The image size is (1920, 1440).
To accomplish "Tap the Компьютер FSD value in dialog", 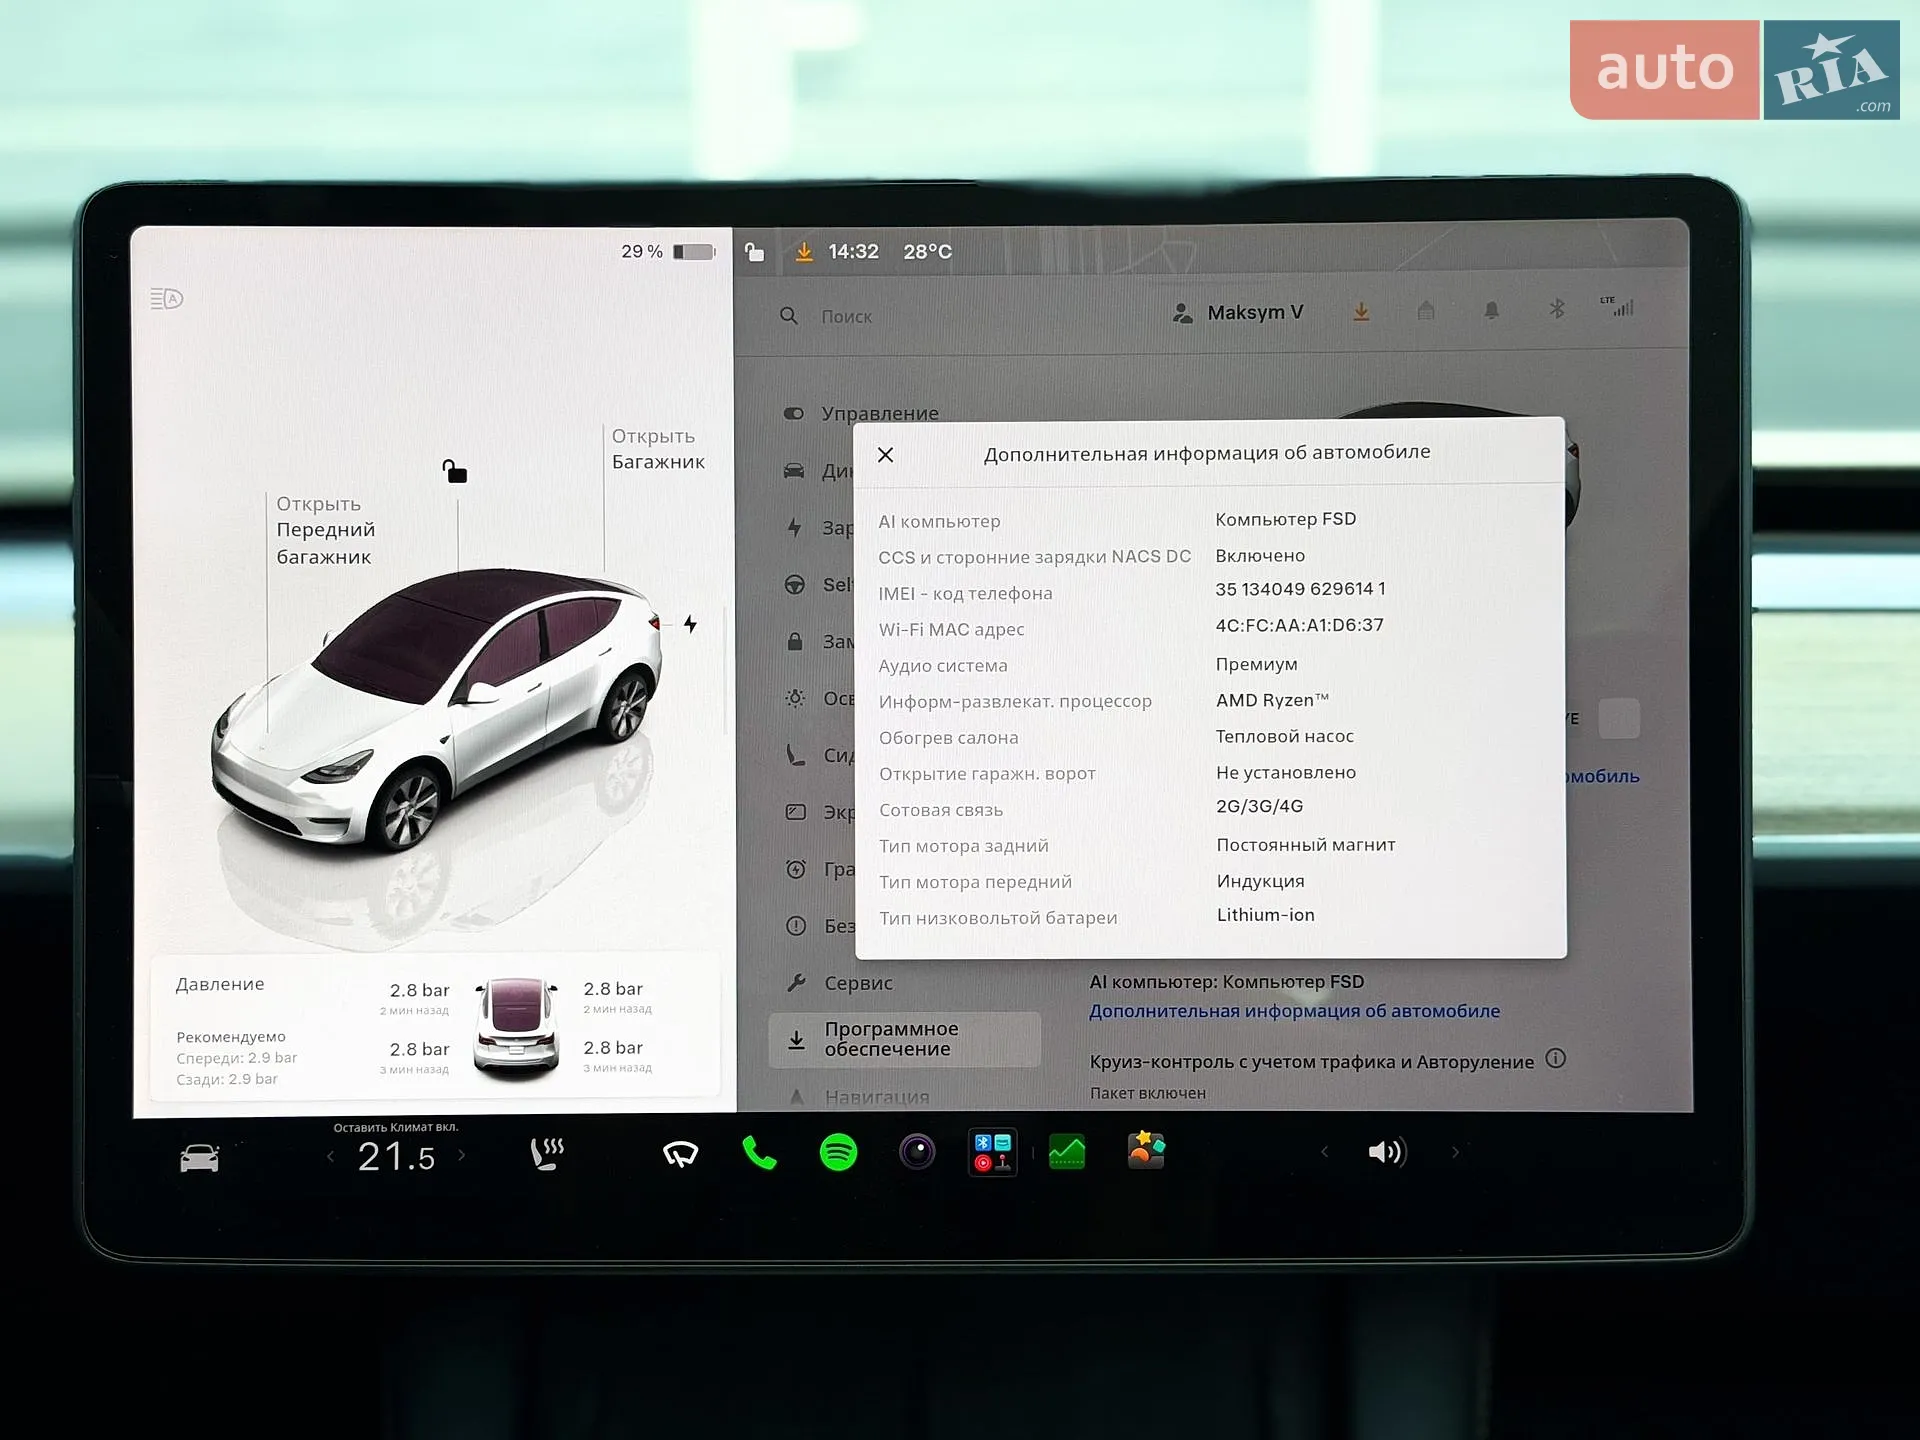I will 1285,519.
